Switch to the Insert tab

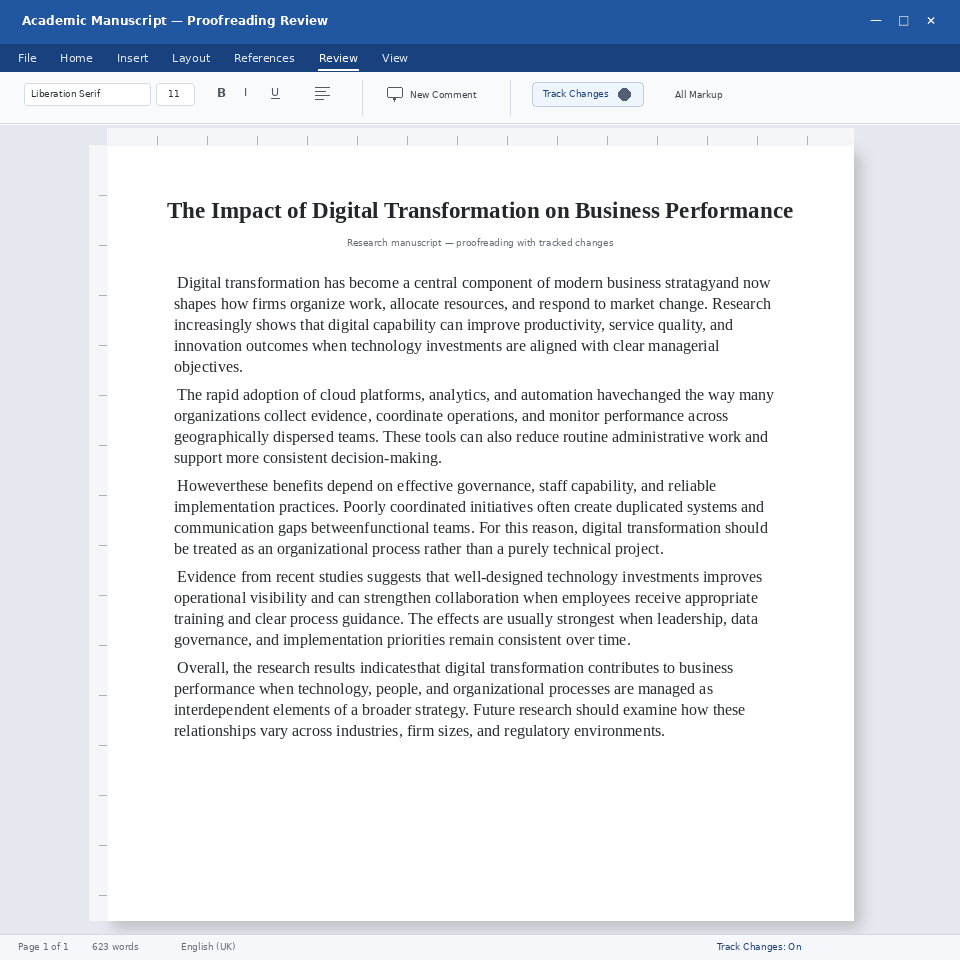(132, 58)
